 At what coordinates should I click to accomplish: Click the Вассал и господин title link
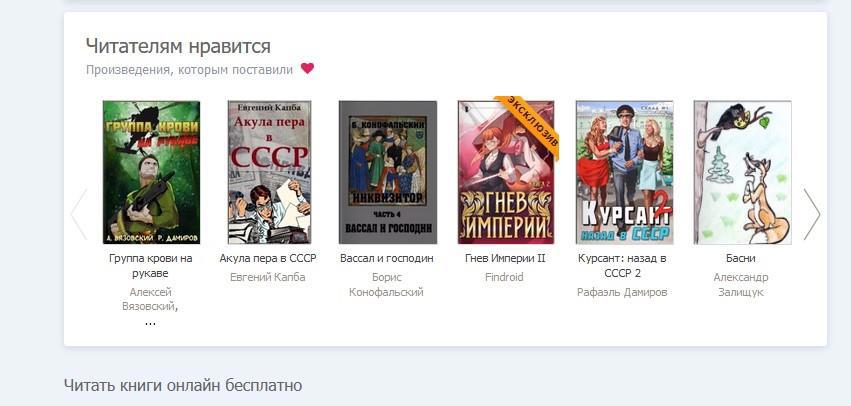387,258
